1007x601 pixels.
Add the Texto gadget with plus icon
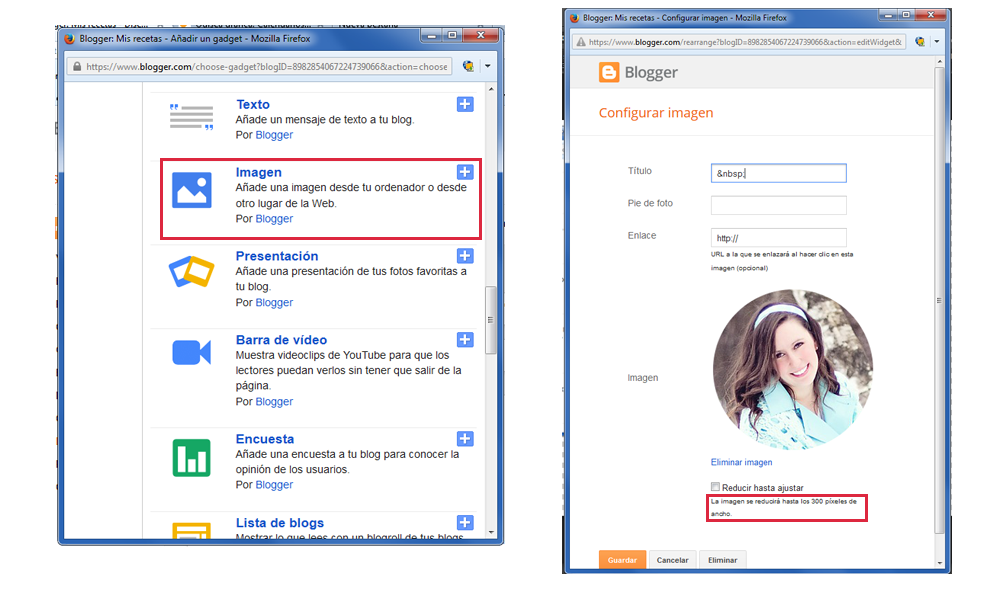[466, 104]
